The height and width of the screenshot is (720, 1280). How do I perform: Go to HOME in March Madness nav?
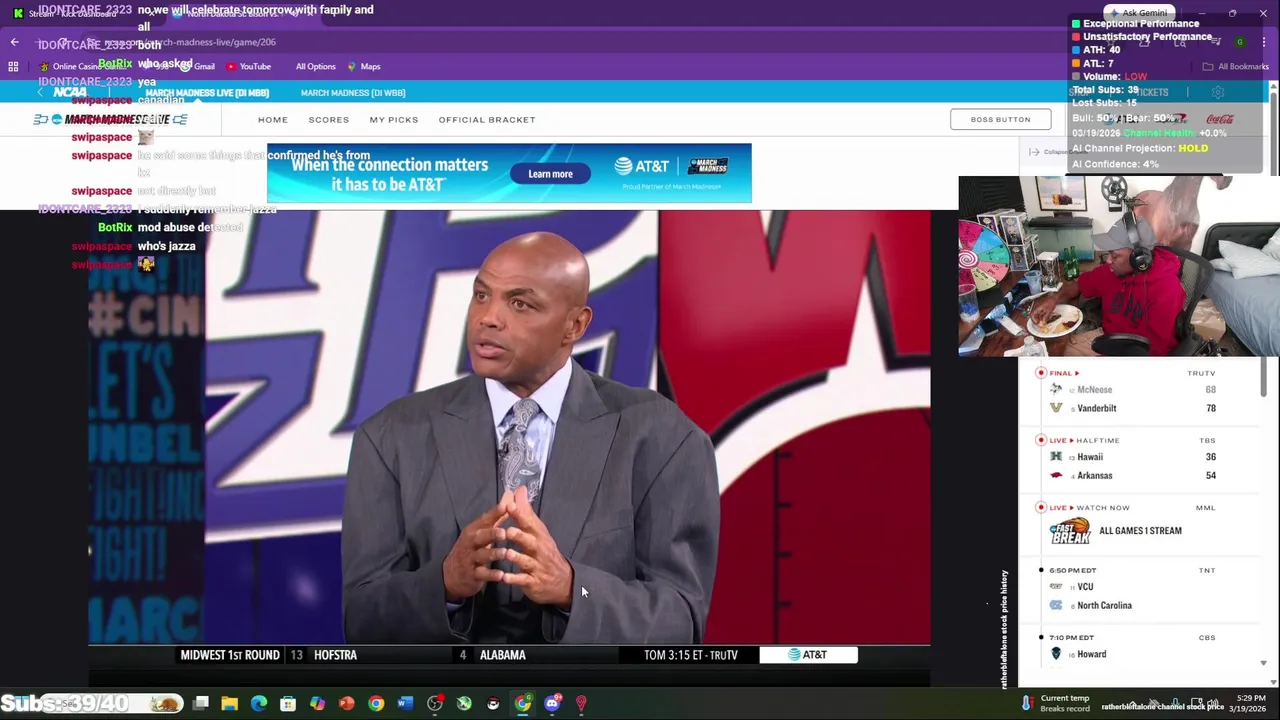[x=272, y=119]
